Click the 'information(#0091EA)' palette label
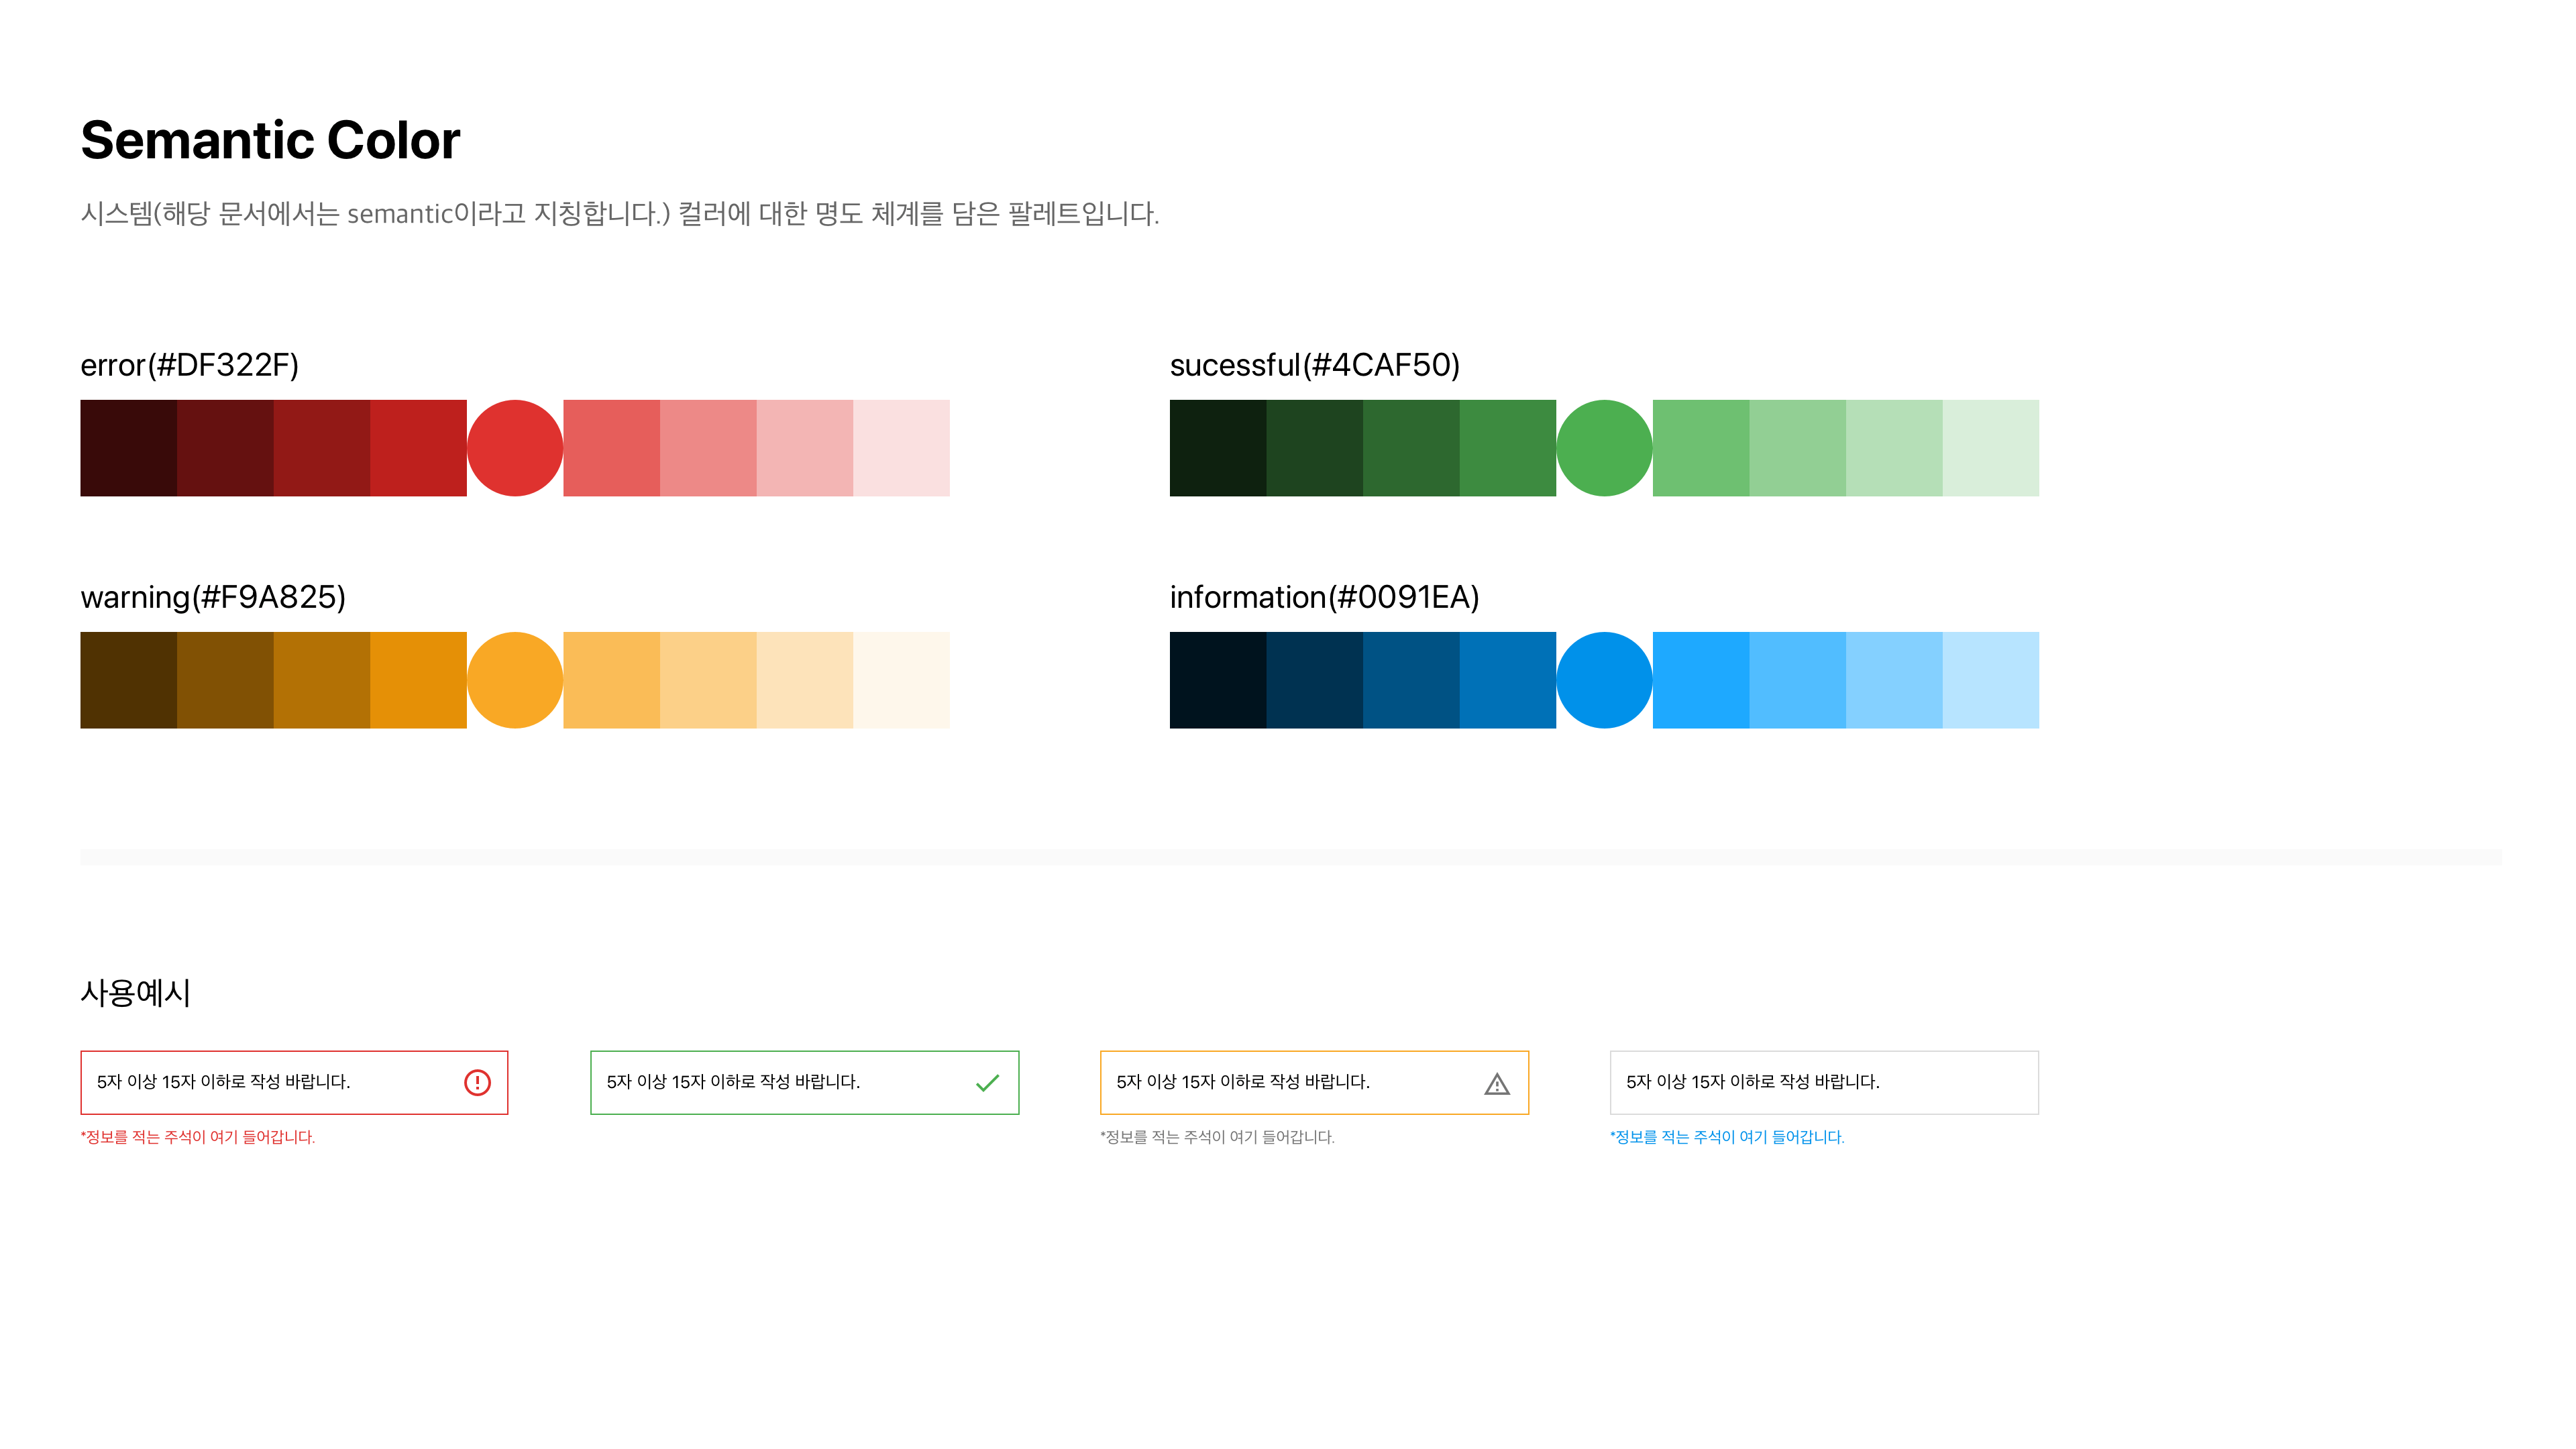Screen dimensions: 2576x1449 (1325, 597)
